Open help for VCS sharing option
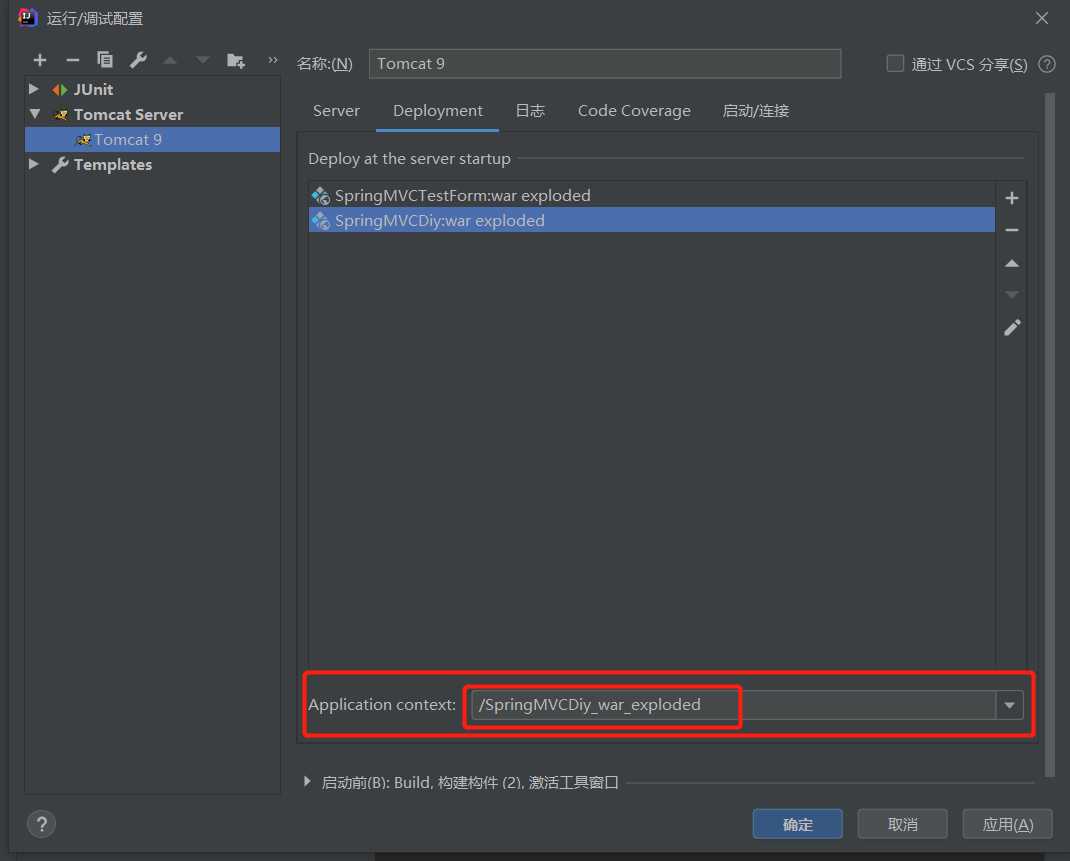The height and width of the screenshot is (861, 1070). coord(1047,64)
